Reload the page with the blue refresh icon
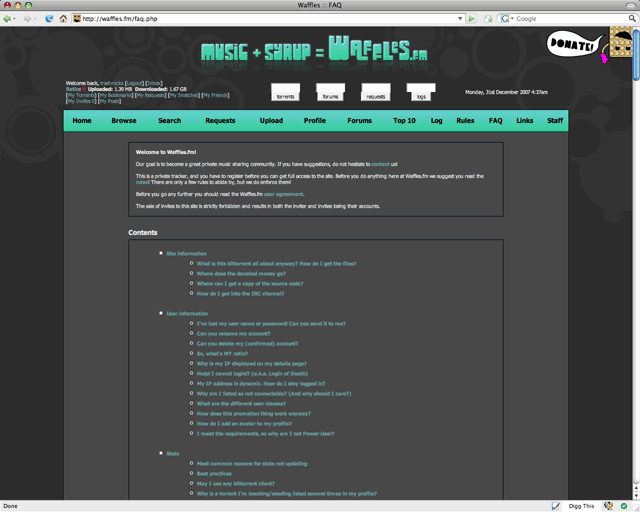 [x=49, y=19]
